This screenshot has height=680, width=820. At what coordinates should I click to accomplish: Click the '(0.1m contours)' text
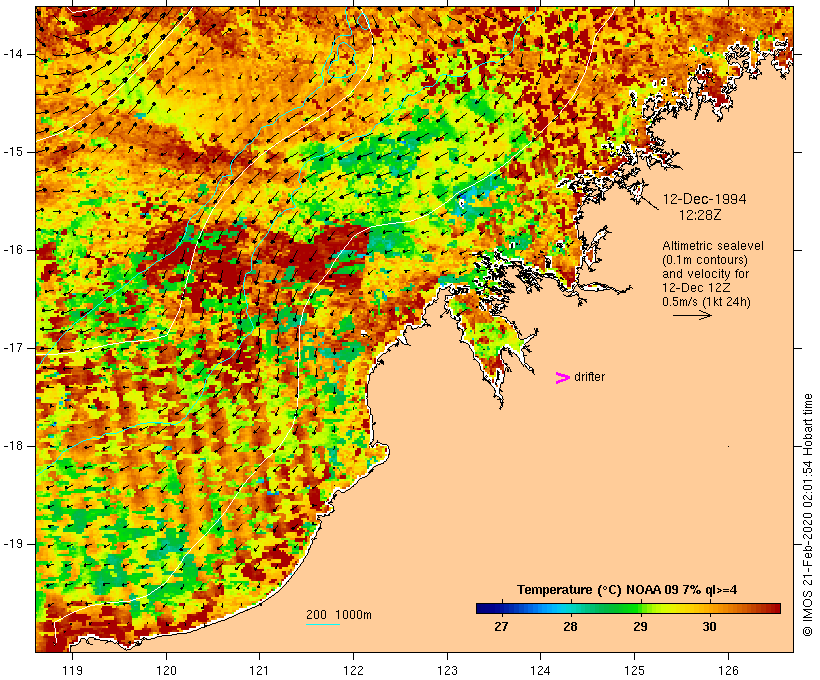tap(704, 260)
